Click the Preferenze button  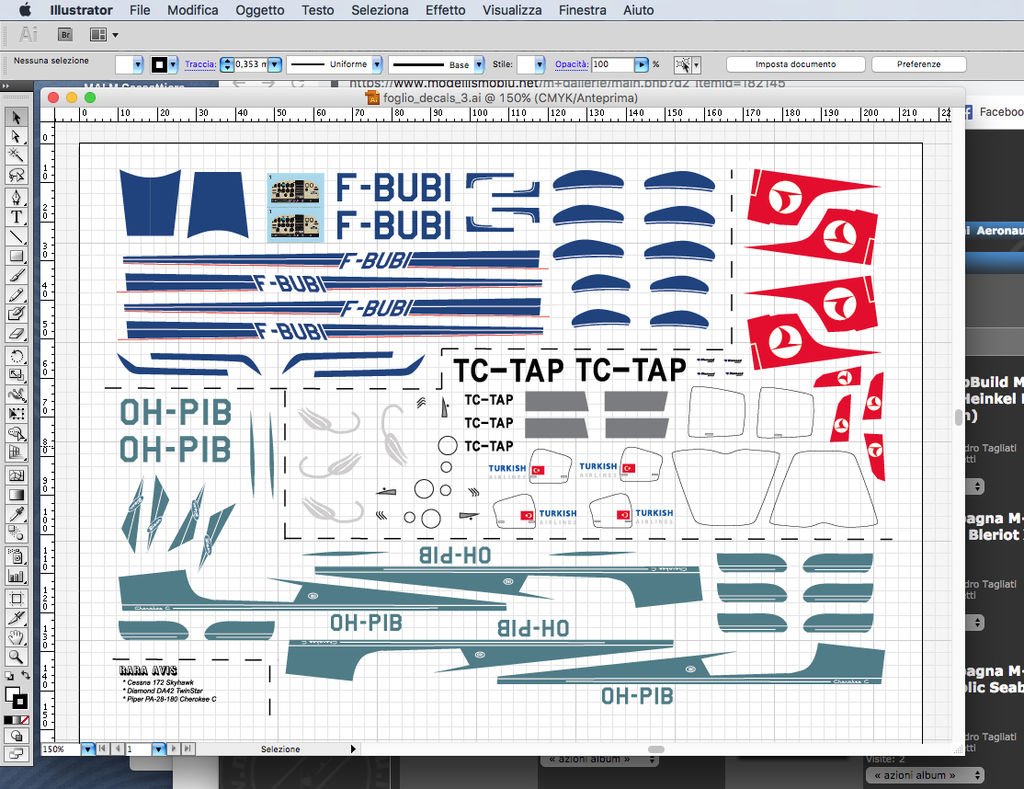[919, 64]
